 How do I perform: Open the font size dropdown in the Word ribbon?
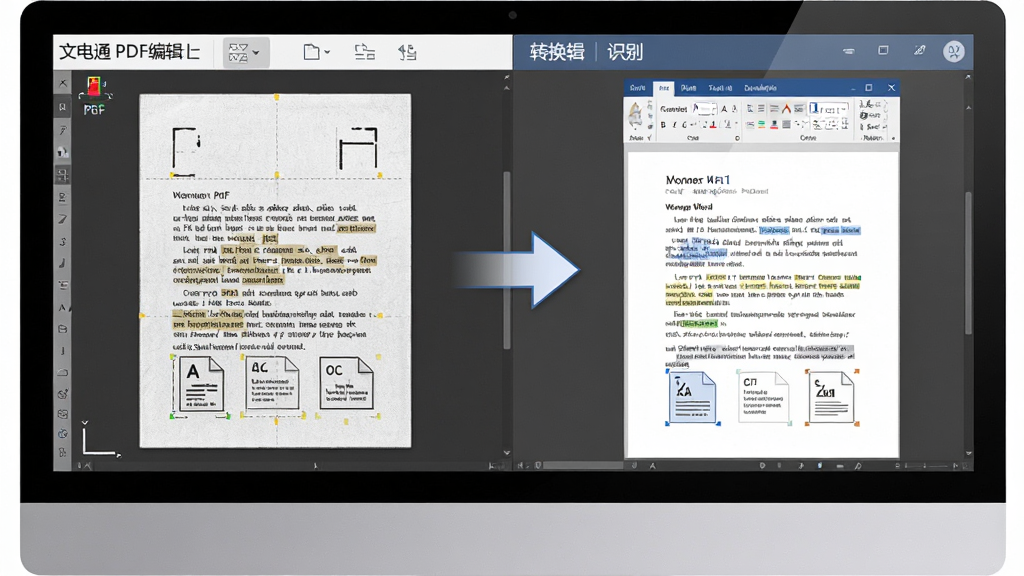pyautogui.click(x=705, y=109)
